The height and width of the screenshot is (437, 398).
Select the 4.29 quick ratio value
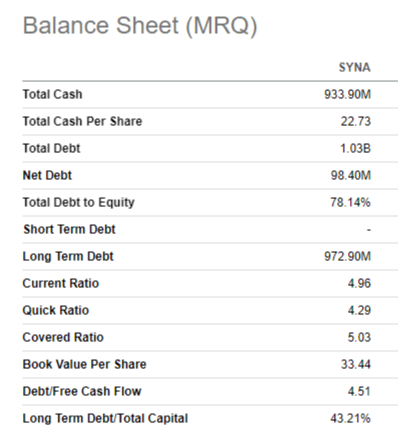click(359, 310)
